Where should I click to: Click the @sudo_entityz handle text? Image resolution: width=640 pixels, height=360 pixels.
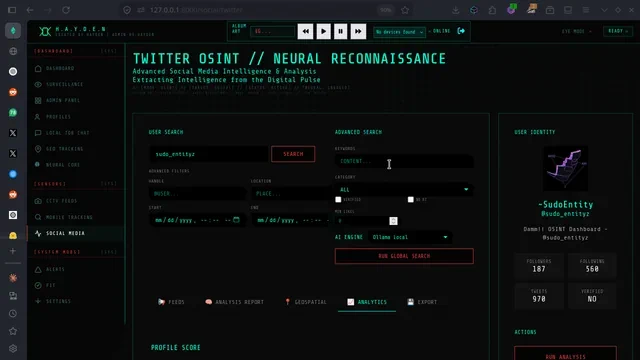[565, 214]
